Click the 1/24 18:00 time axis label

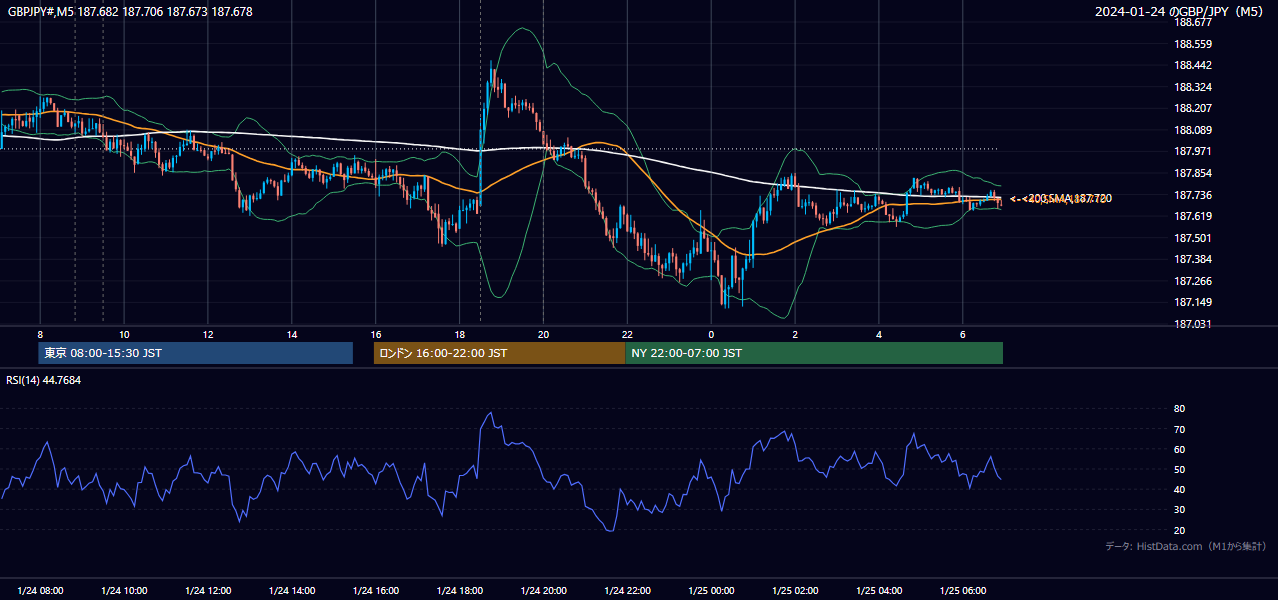tap(460, 591)
